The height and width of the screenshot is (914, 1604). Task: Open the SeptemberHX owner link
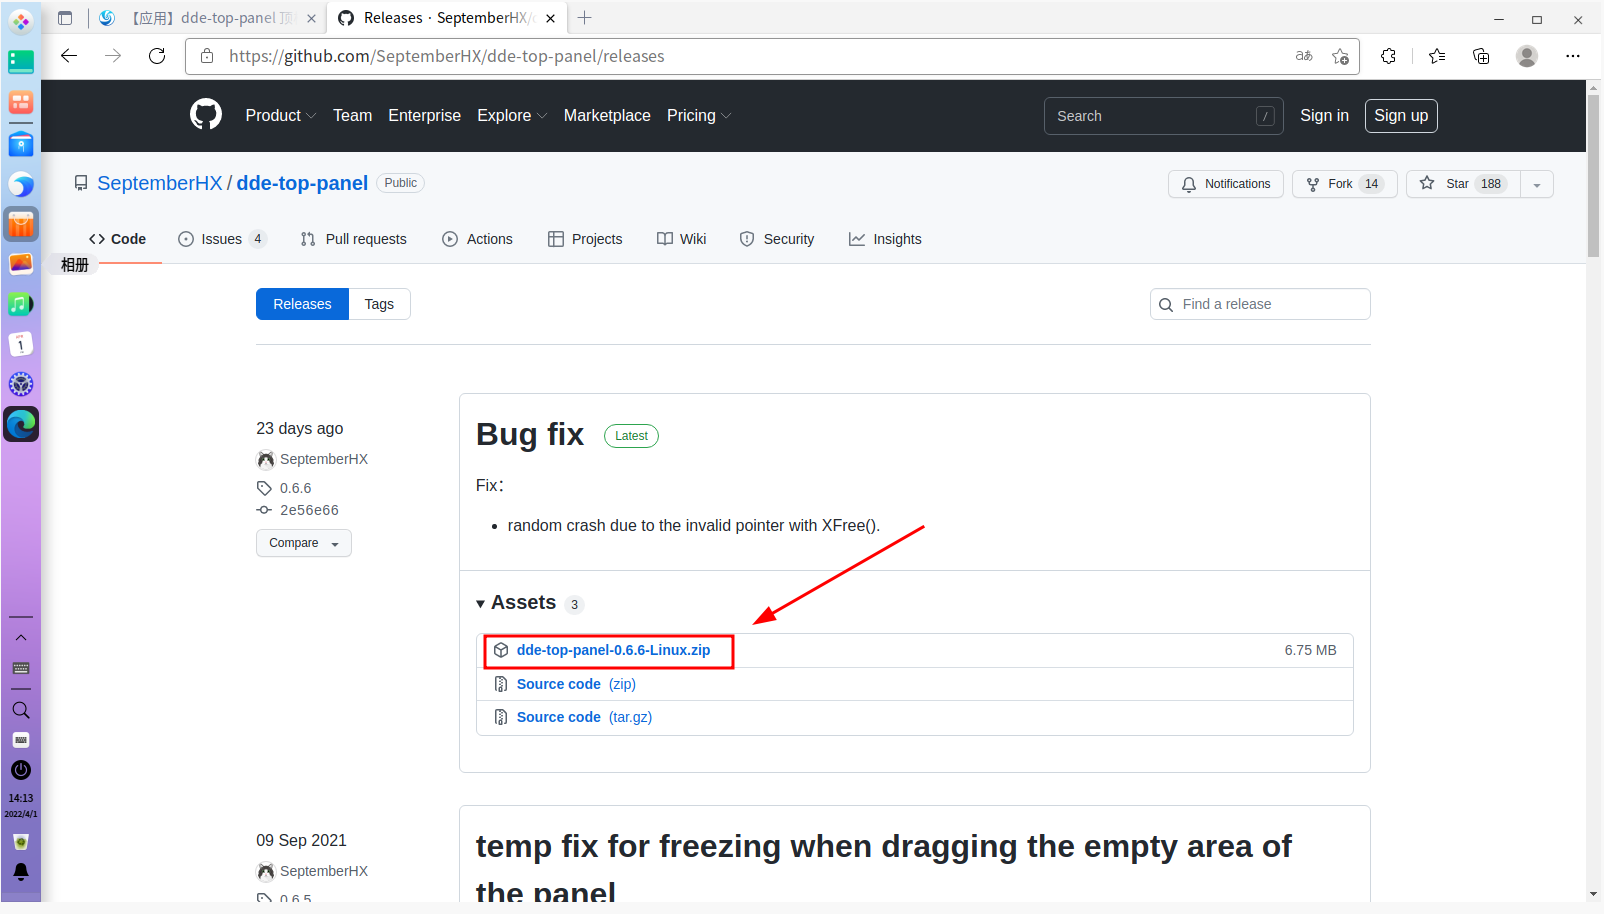coord(160,183)
